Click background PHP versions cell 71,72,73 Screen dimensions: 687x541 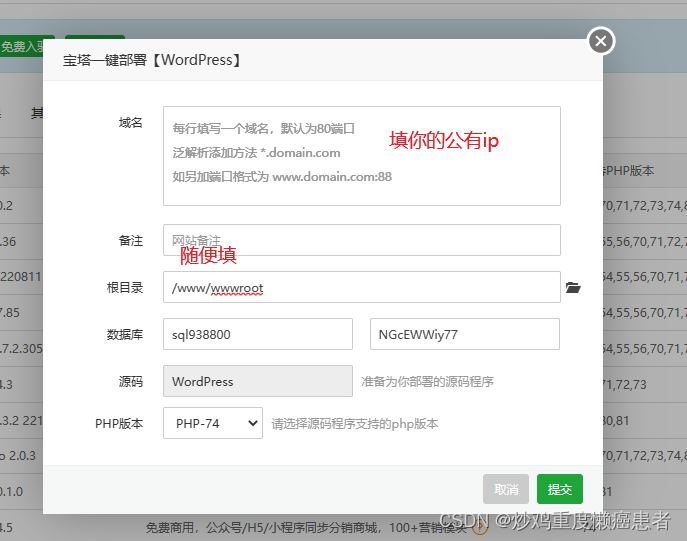pos(624,385)
